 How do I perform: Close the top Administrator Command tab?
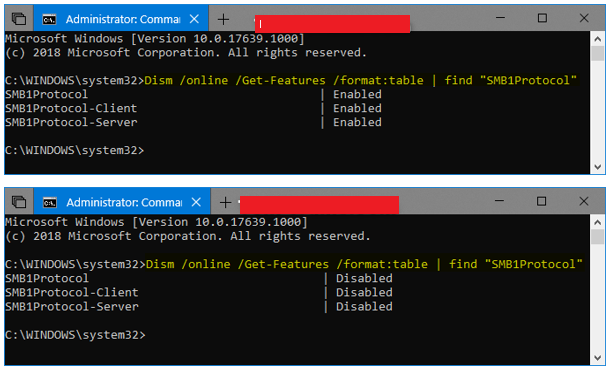point(194,19)
